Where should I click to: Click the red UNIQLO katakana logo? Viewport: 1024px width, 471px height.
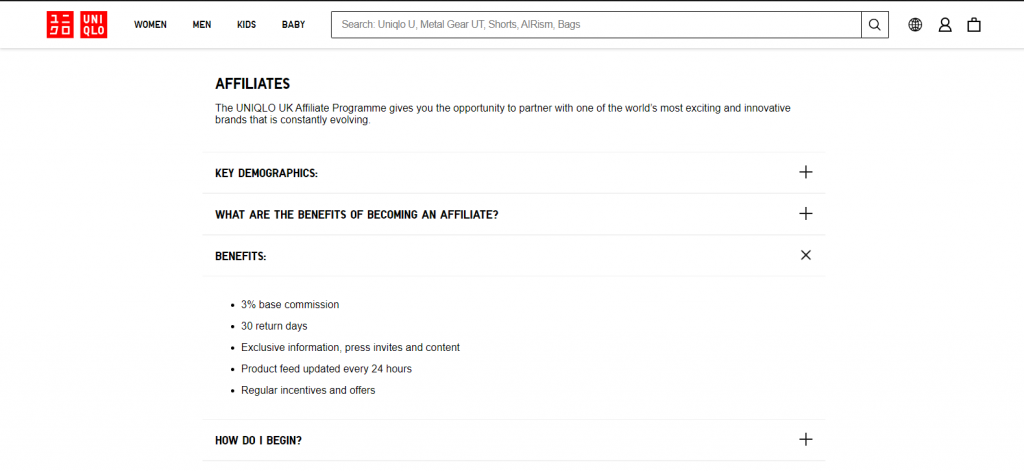60,25
